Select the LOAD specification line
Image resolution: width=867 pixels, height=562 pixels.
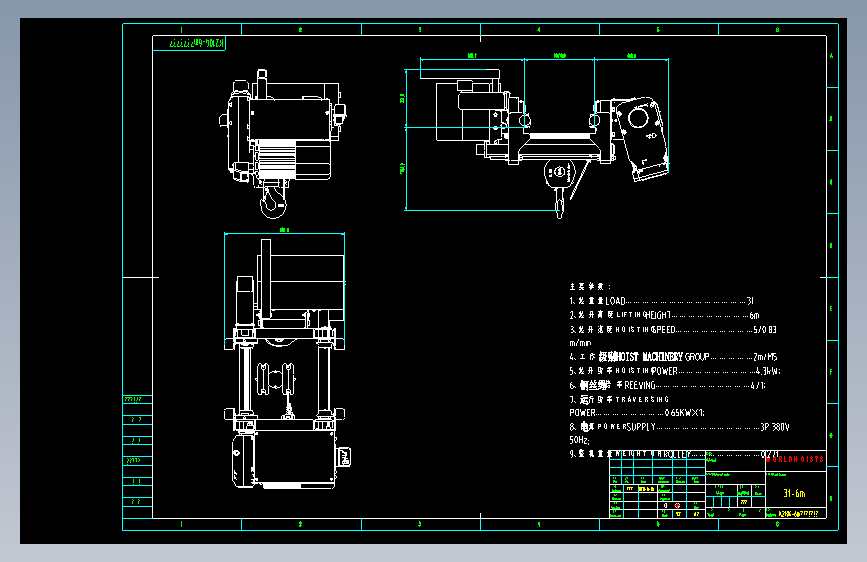pyautogui.click(x=661, y=301)
